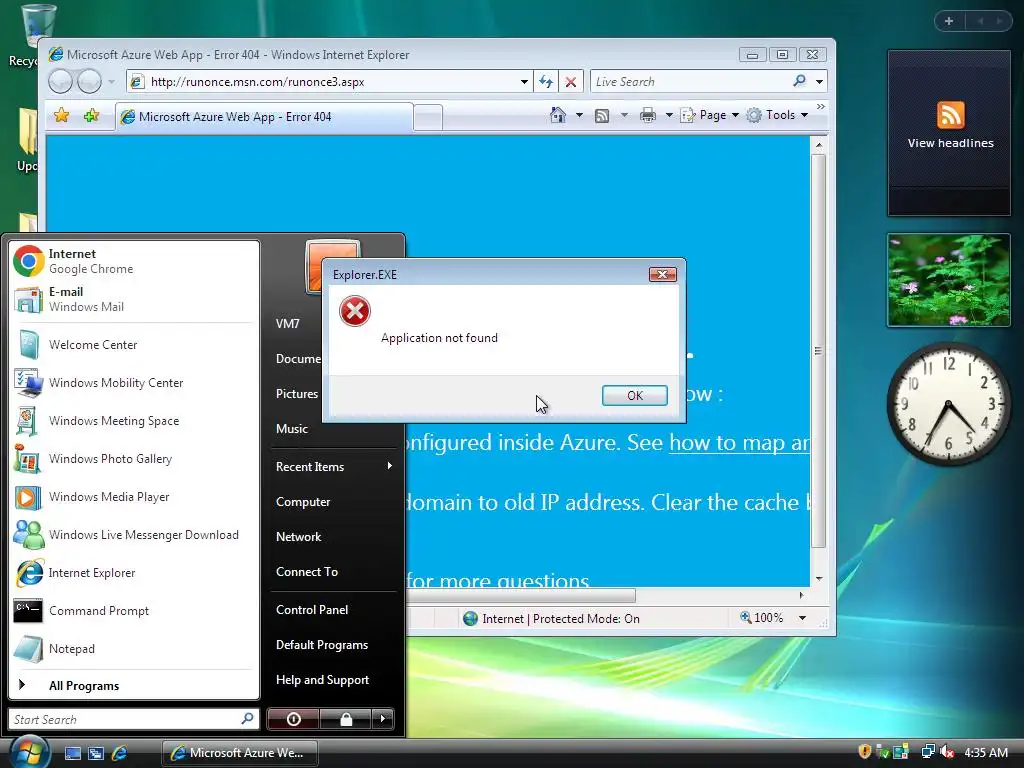Open the Favorites Center star

61,116
